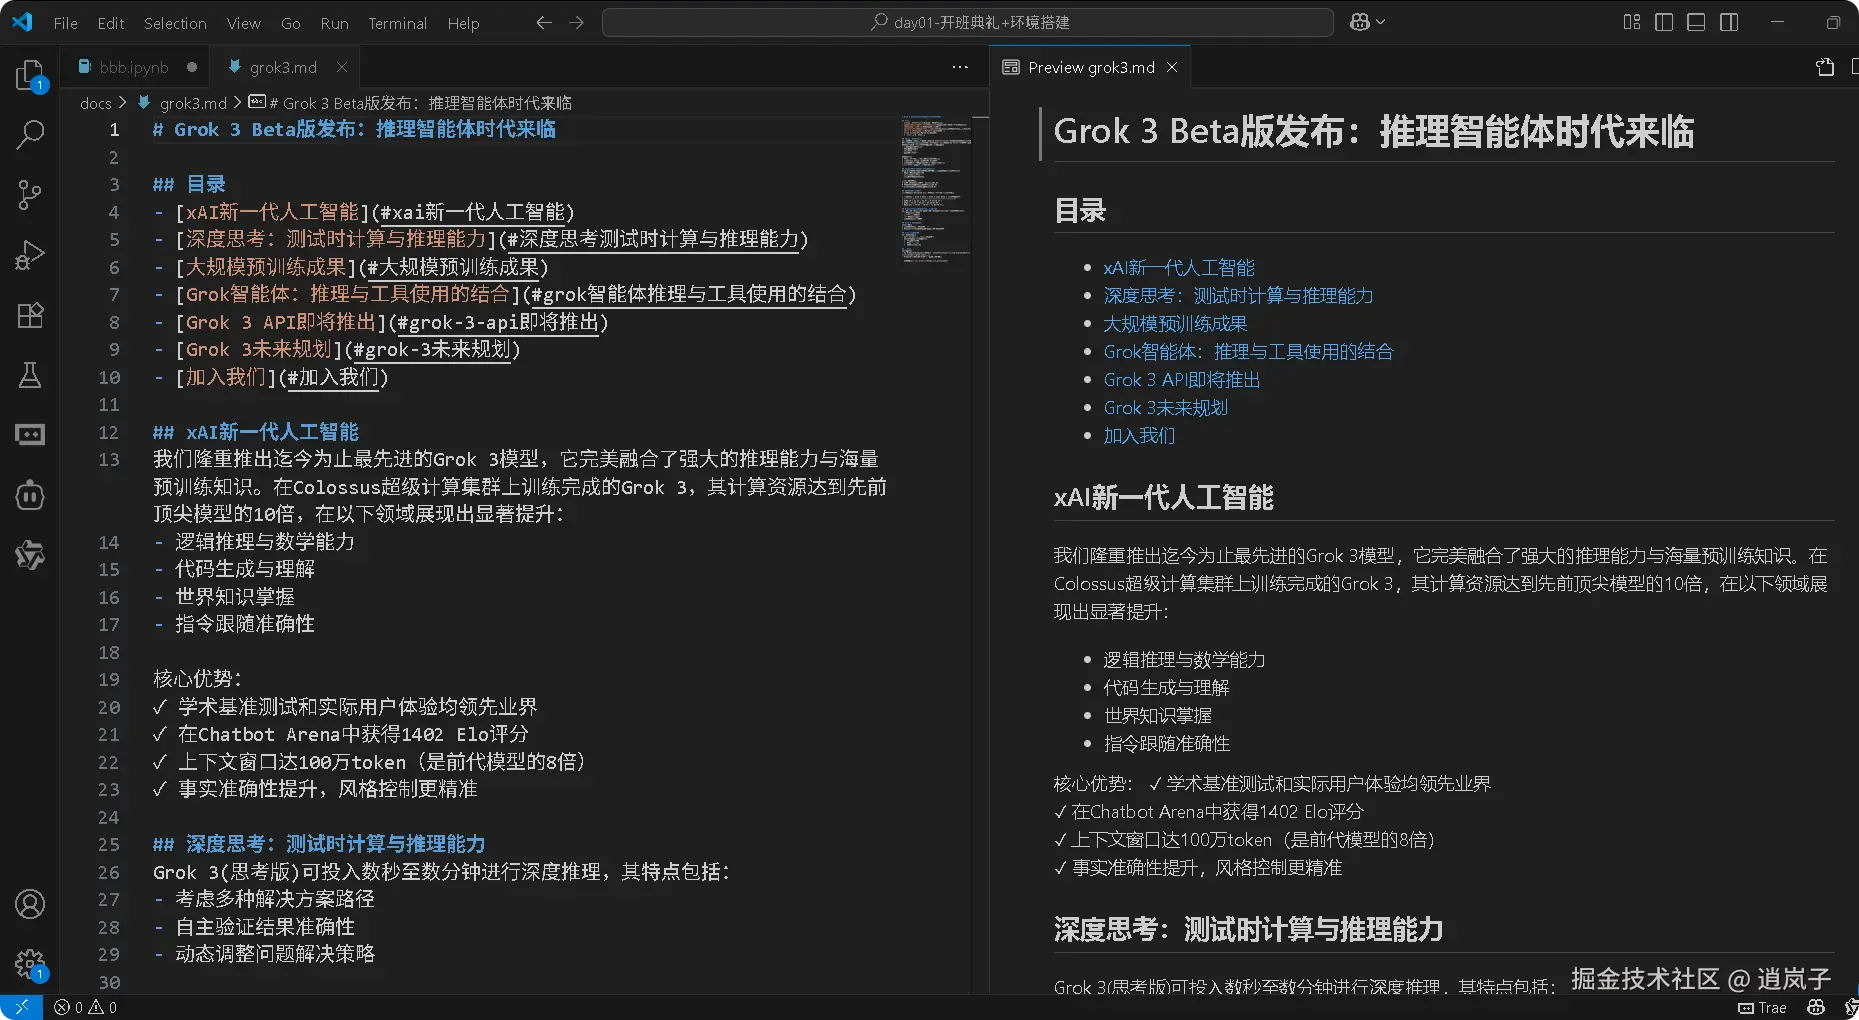Open the Manage settings gear
The width and height of the screenshot is (1859, 1020).
tap(30, 964)
